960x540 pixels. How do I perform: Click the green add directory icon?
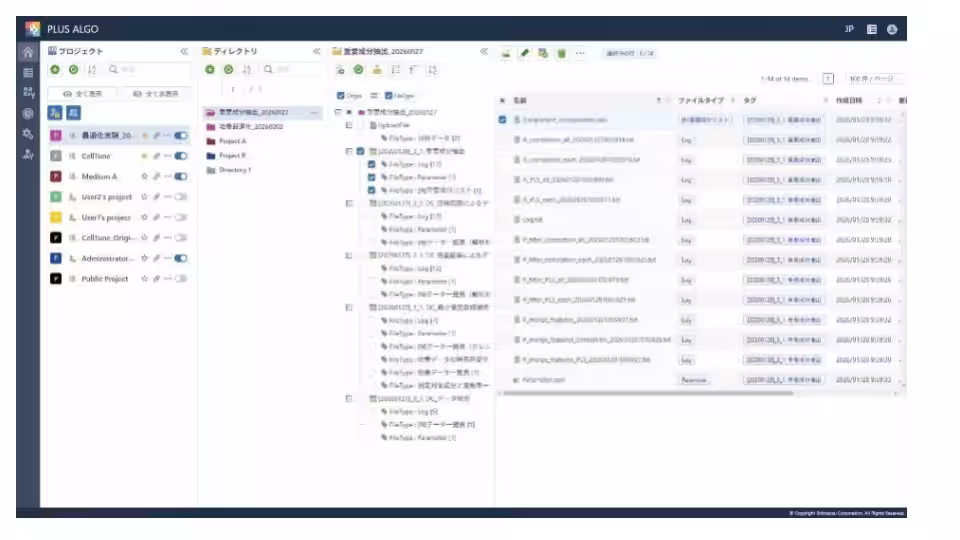click(210, 70)
